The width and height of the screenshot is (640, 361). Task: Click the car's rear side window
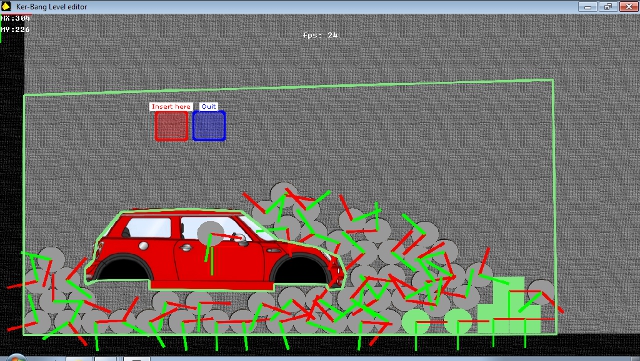(149, 227)
